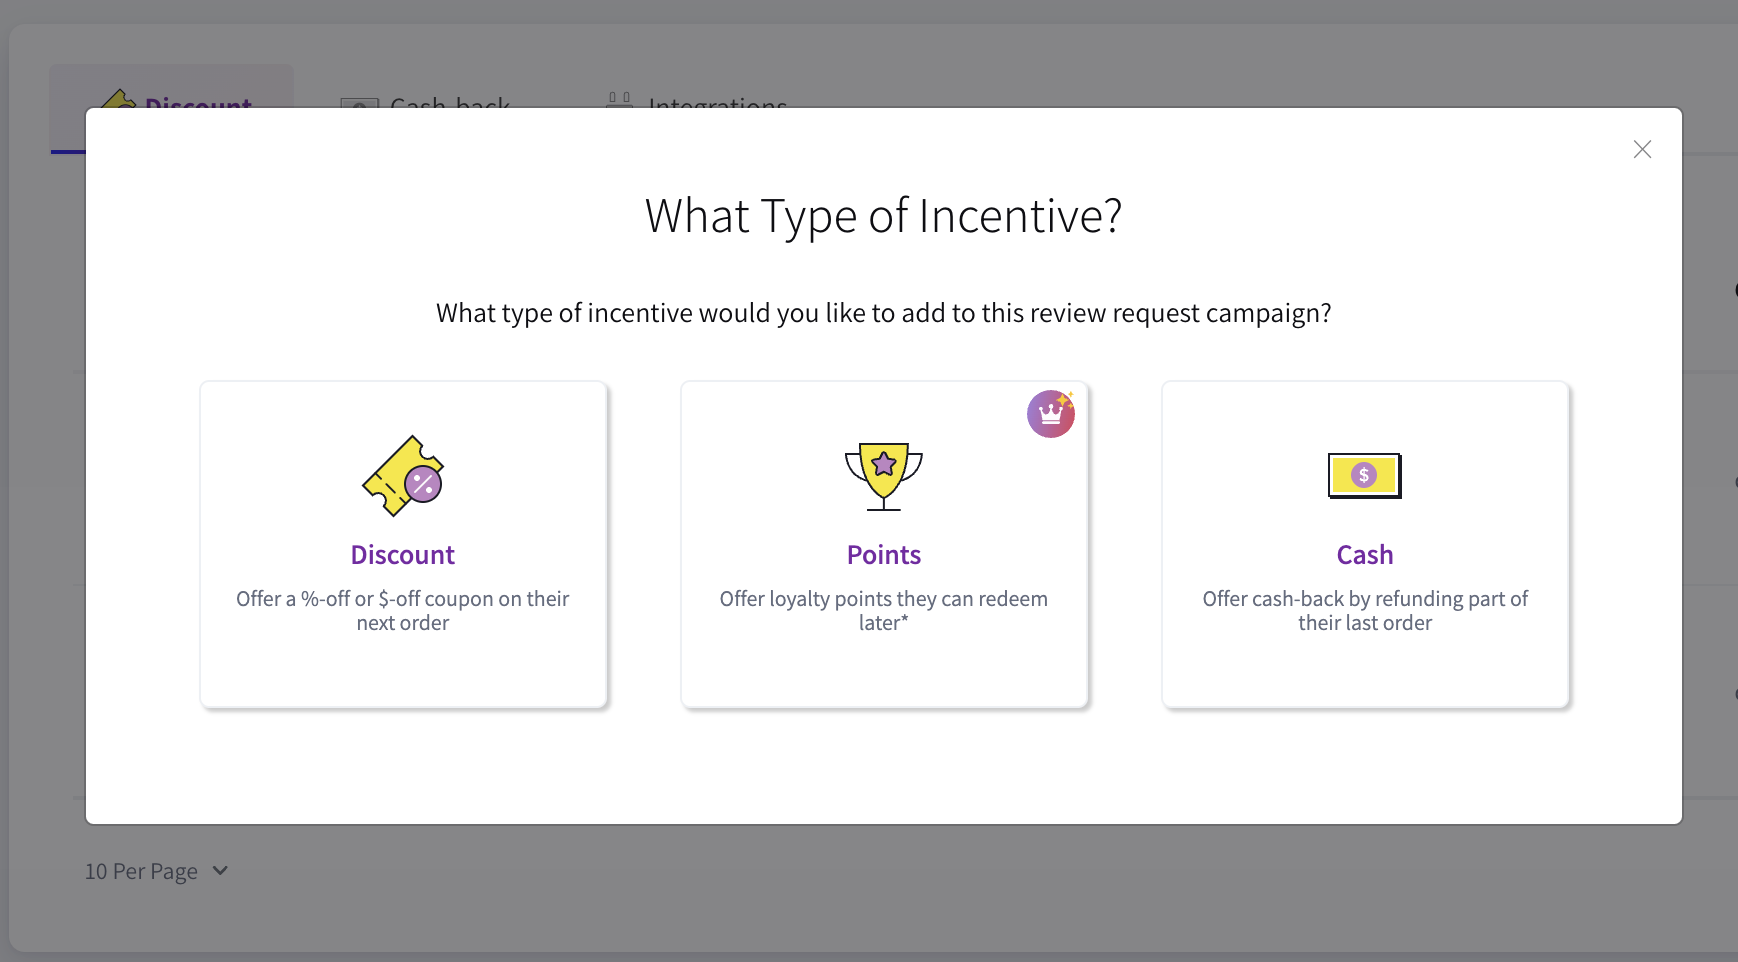Viewport: 1738px width, 962px height.
Task: Dismiss the What Type of Incentive dialog
Action: [x=1641, y=149]
